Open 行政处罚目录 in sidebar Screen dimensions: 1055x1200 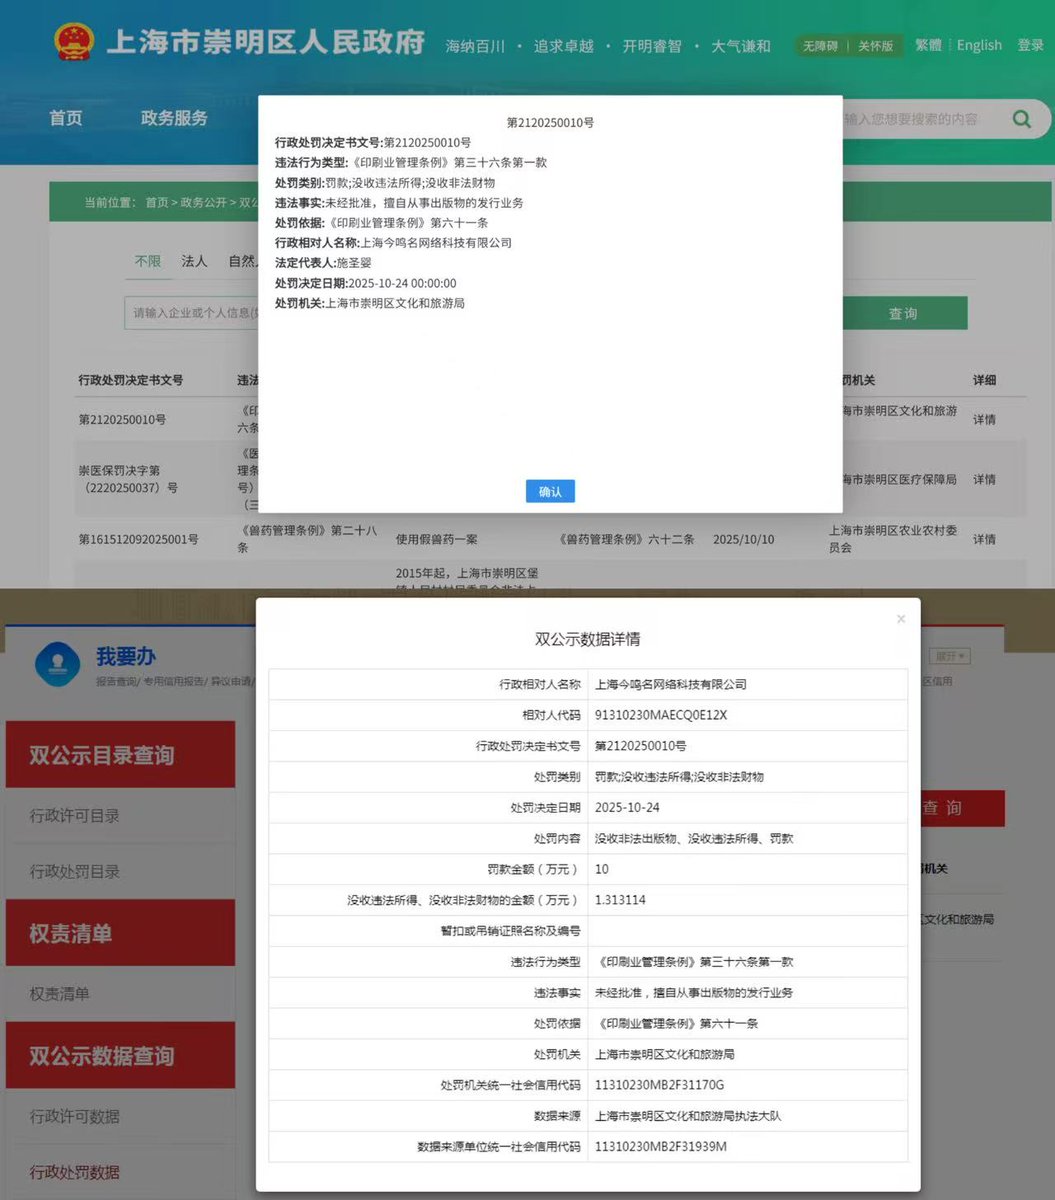[x=74, y=872]
